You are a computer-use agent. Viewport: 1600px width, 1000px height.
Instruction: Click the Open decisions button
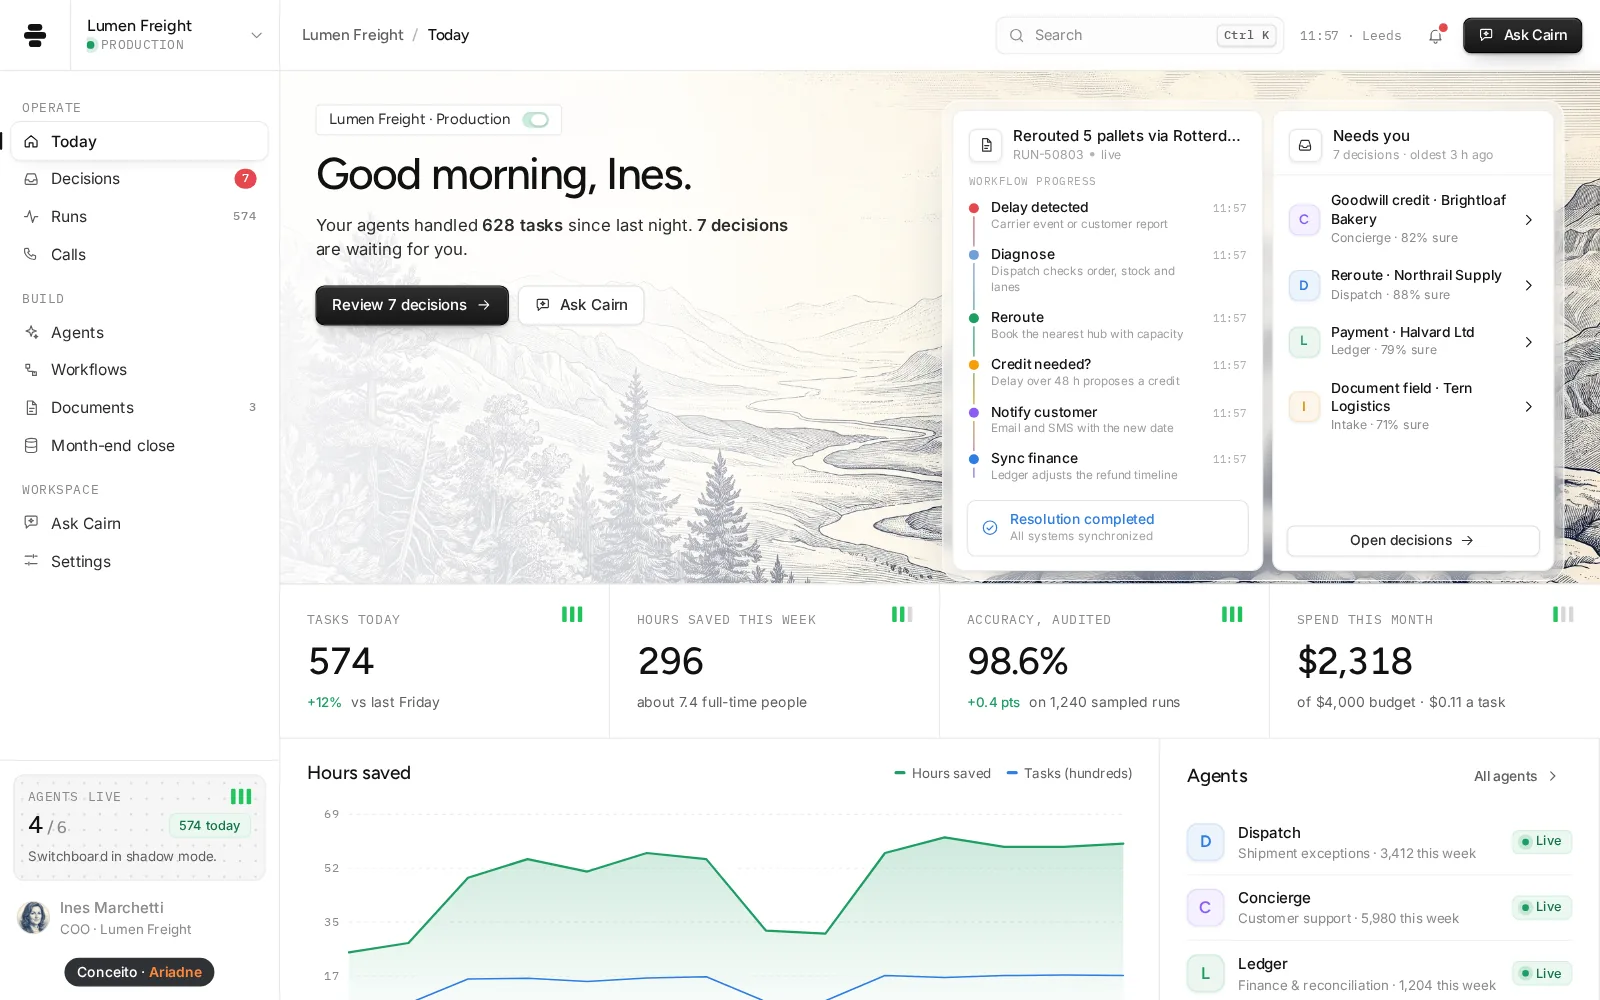(1412, 541)
